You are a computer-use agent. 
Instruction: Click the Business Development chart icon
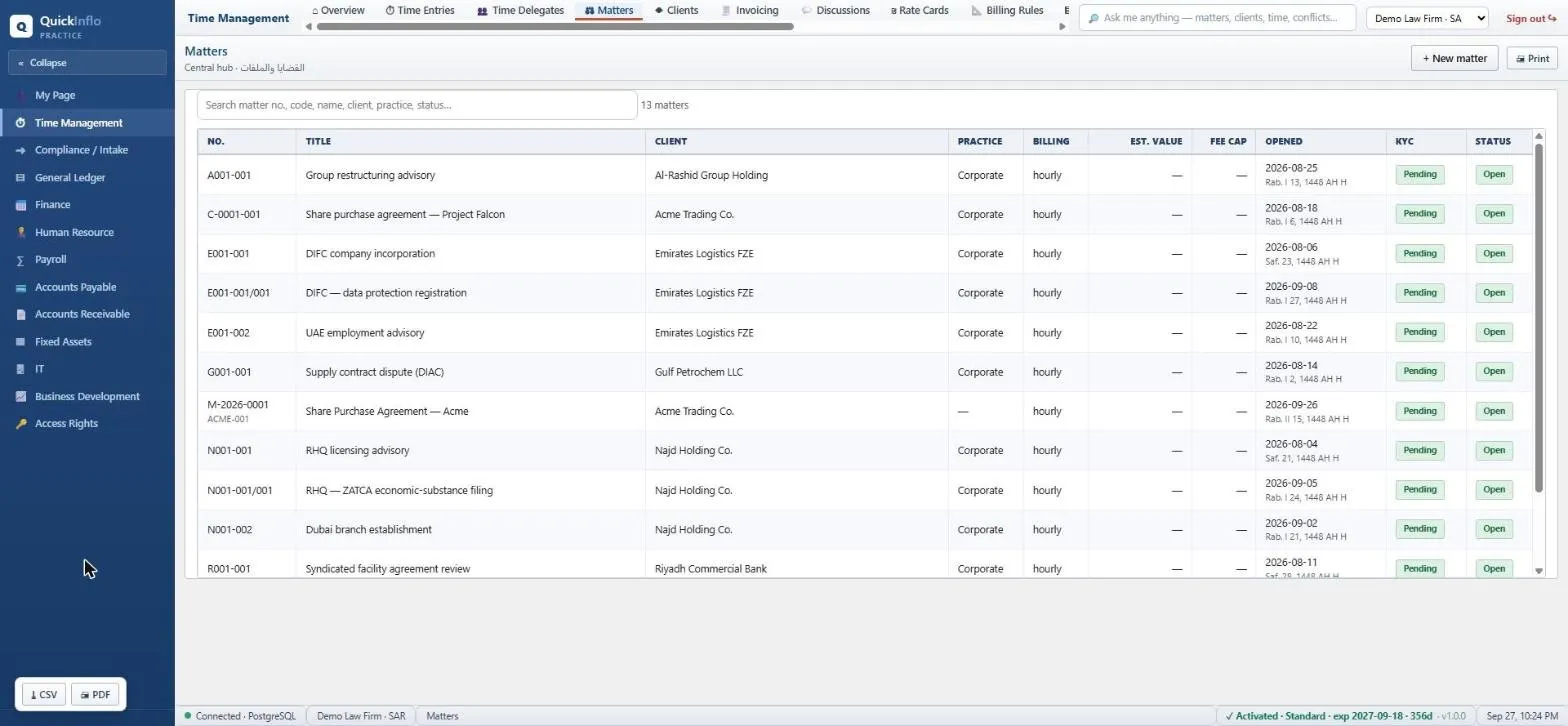(x=21, y=397)
